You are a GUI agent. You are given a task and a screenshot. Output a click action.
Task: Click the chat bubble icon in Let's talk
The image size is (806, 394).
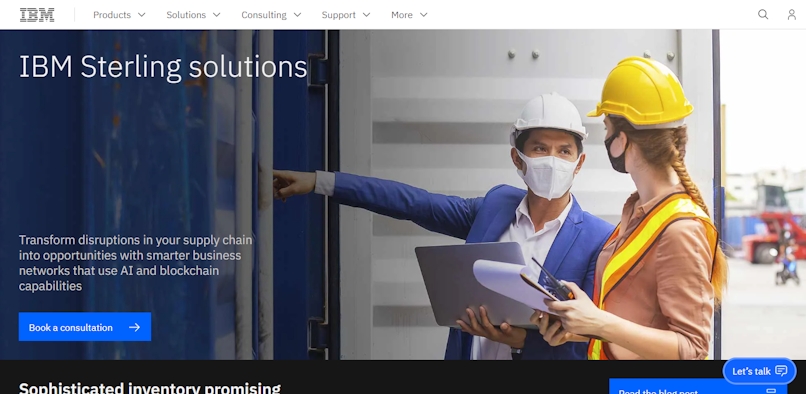click(x=781, y=371)
